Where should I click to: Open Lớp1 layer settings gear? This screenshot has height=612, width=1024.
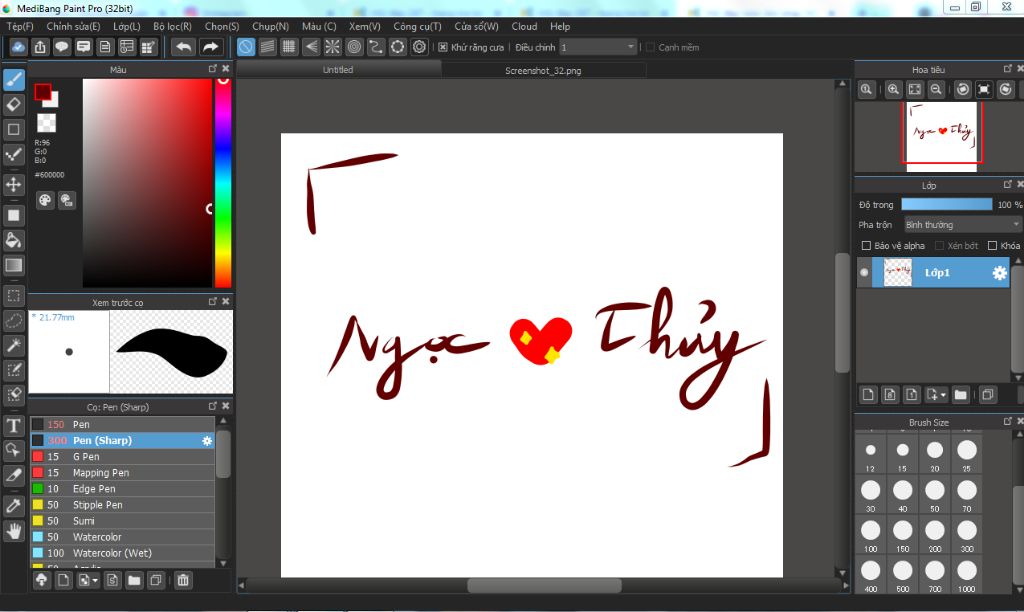tap(999, 273)
